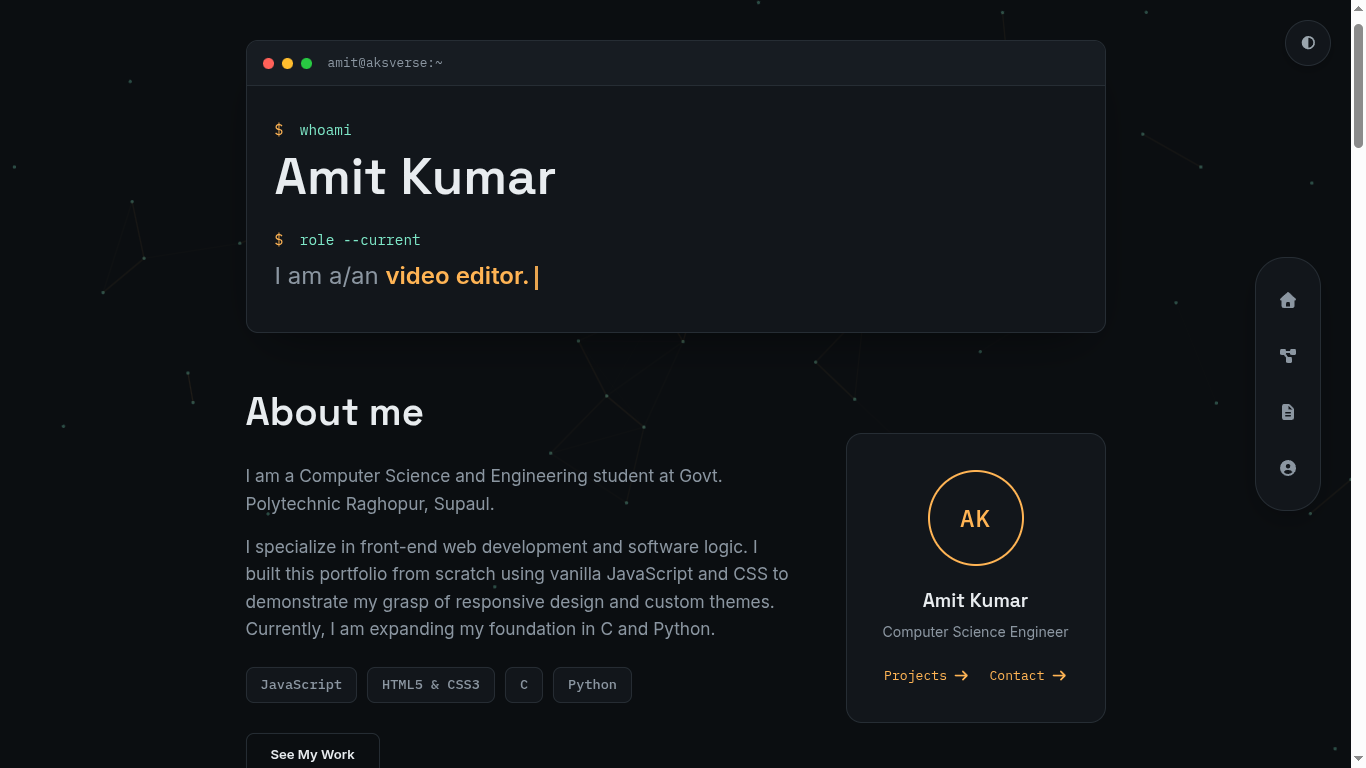
Task: Select the HTML5 & CSS3 skill tag
Action: pos(431,685)
